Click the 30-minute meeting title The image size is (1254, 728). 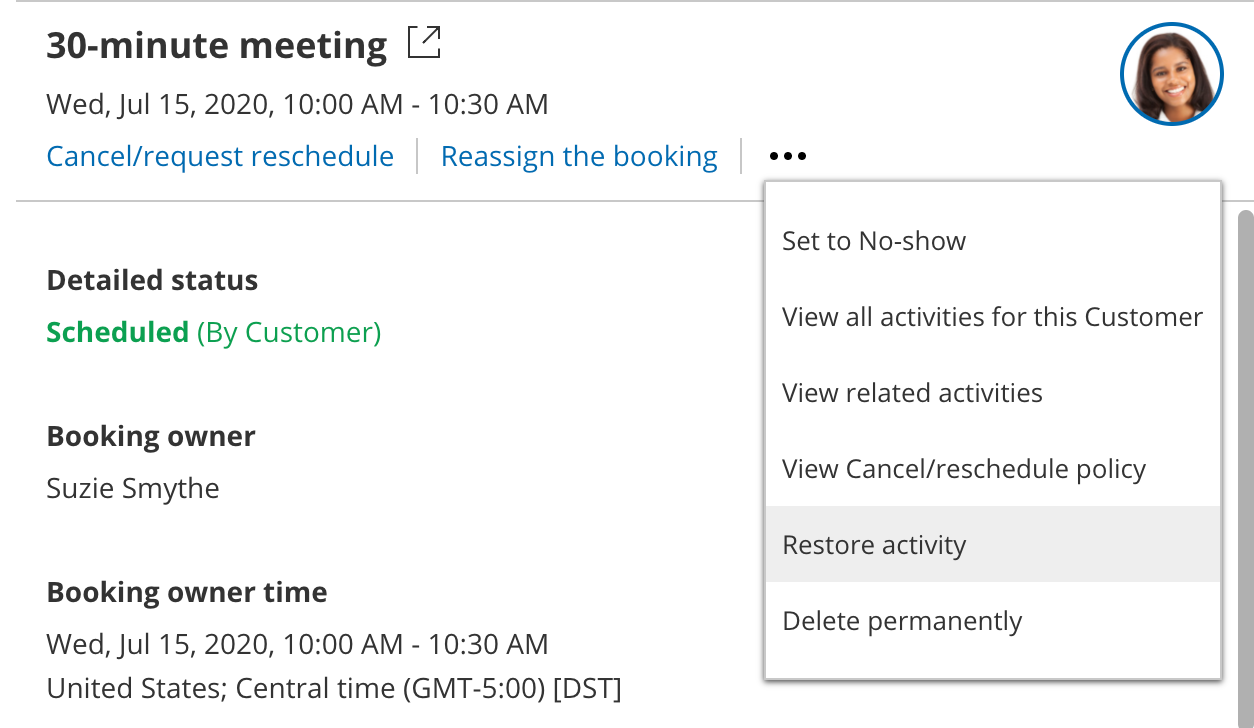[216, 46]
